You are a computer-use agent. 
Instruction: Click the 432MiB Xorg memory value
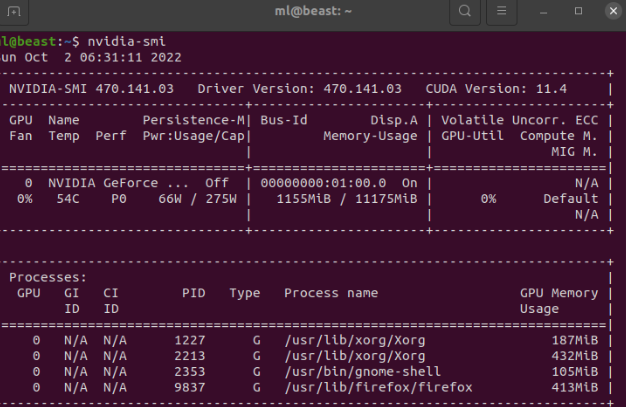tap(576, 356)
